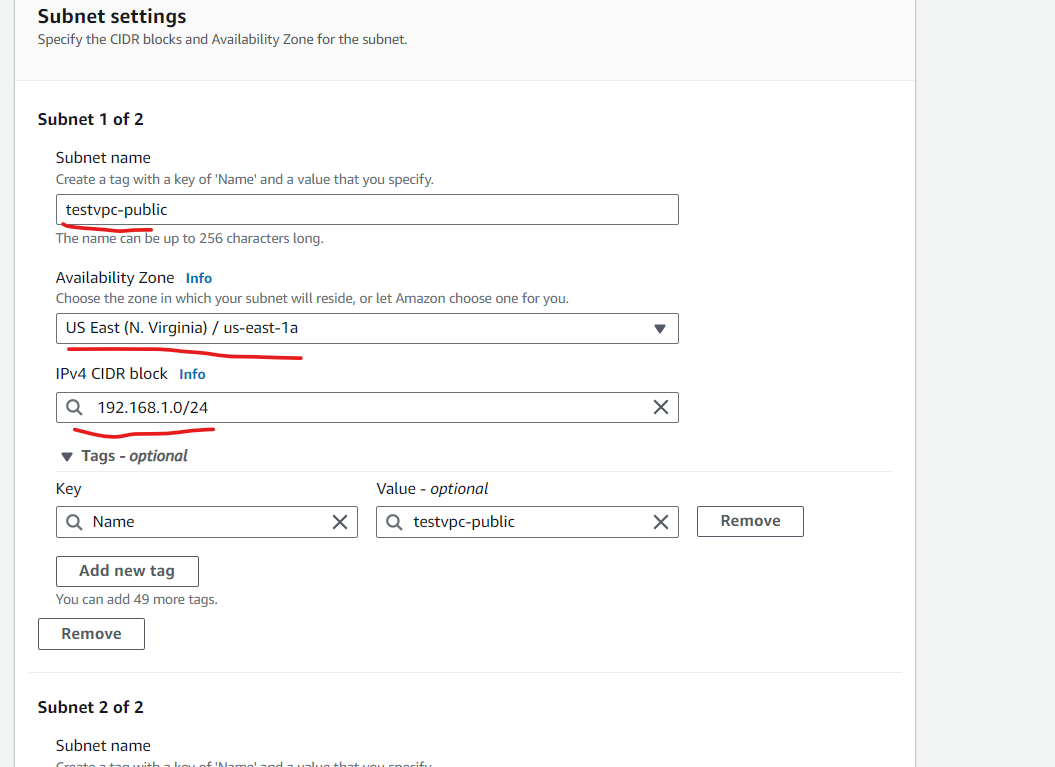1055x767 pixels.
Task: Click the Value field containing testvpc-public
Action: click(527, 522)
